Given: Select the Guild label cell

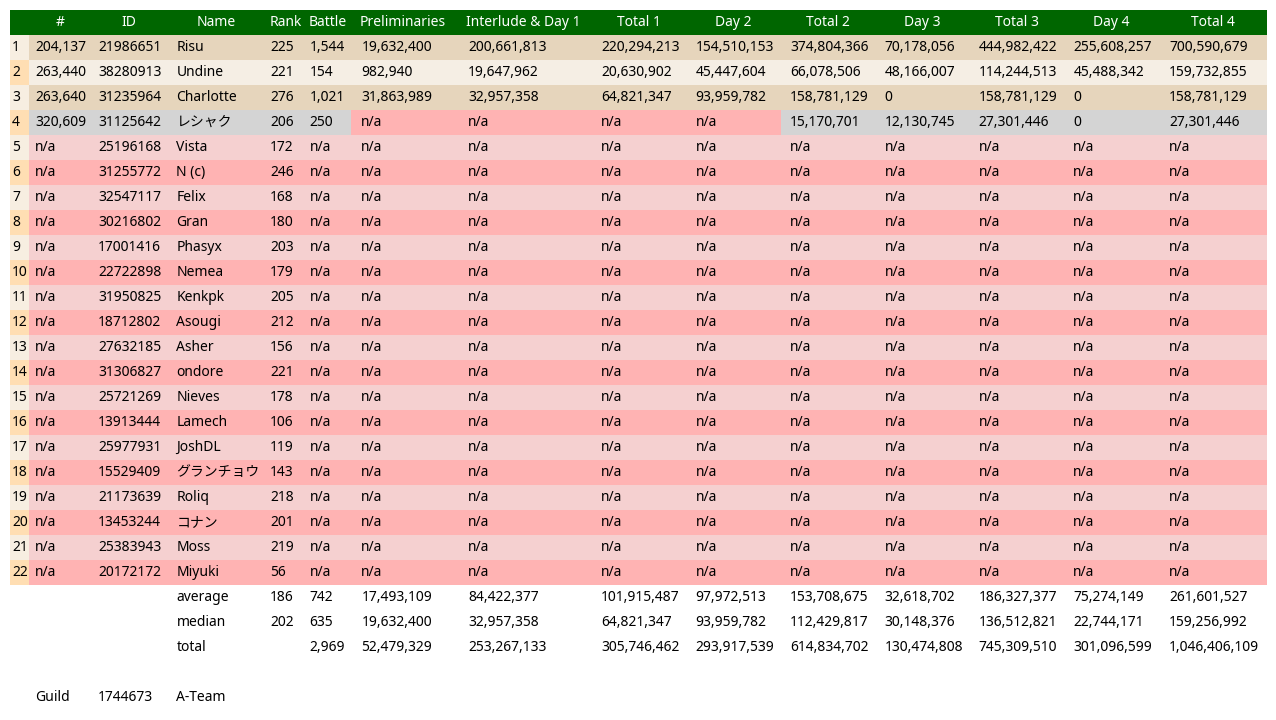Looking at the screenshot, I should [x=53, y=697].
